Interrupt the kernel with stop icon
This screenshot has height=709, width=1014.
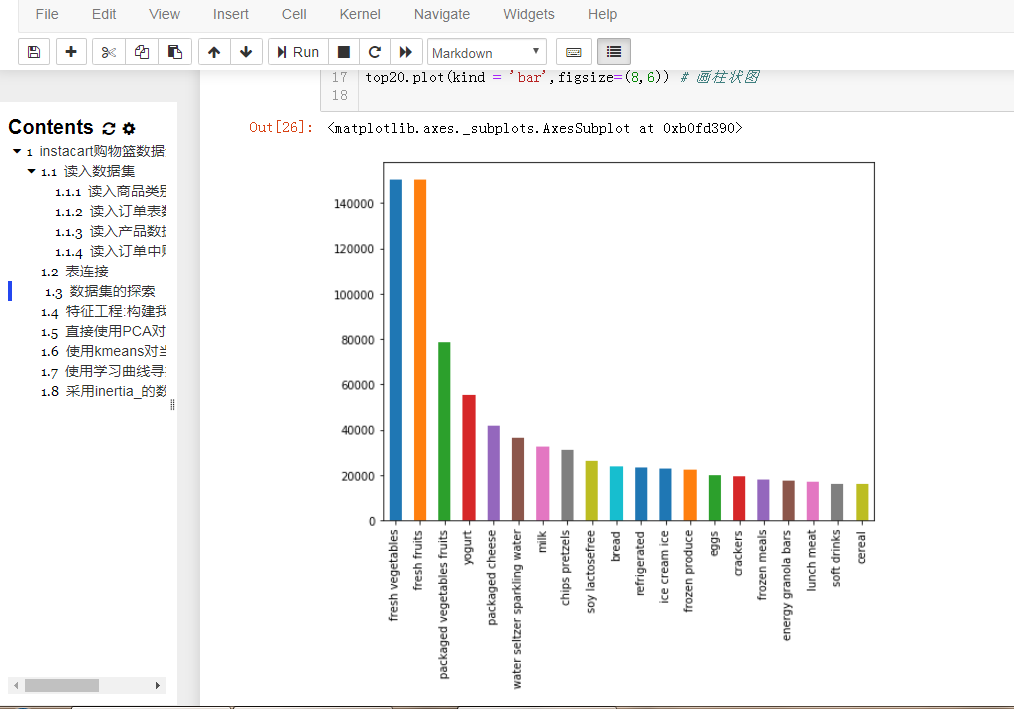pyautogui.click(x=343, y=52)
